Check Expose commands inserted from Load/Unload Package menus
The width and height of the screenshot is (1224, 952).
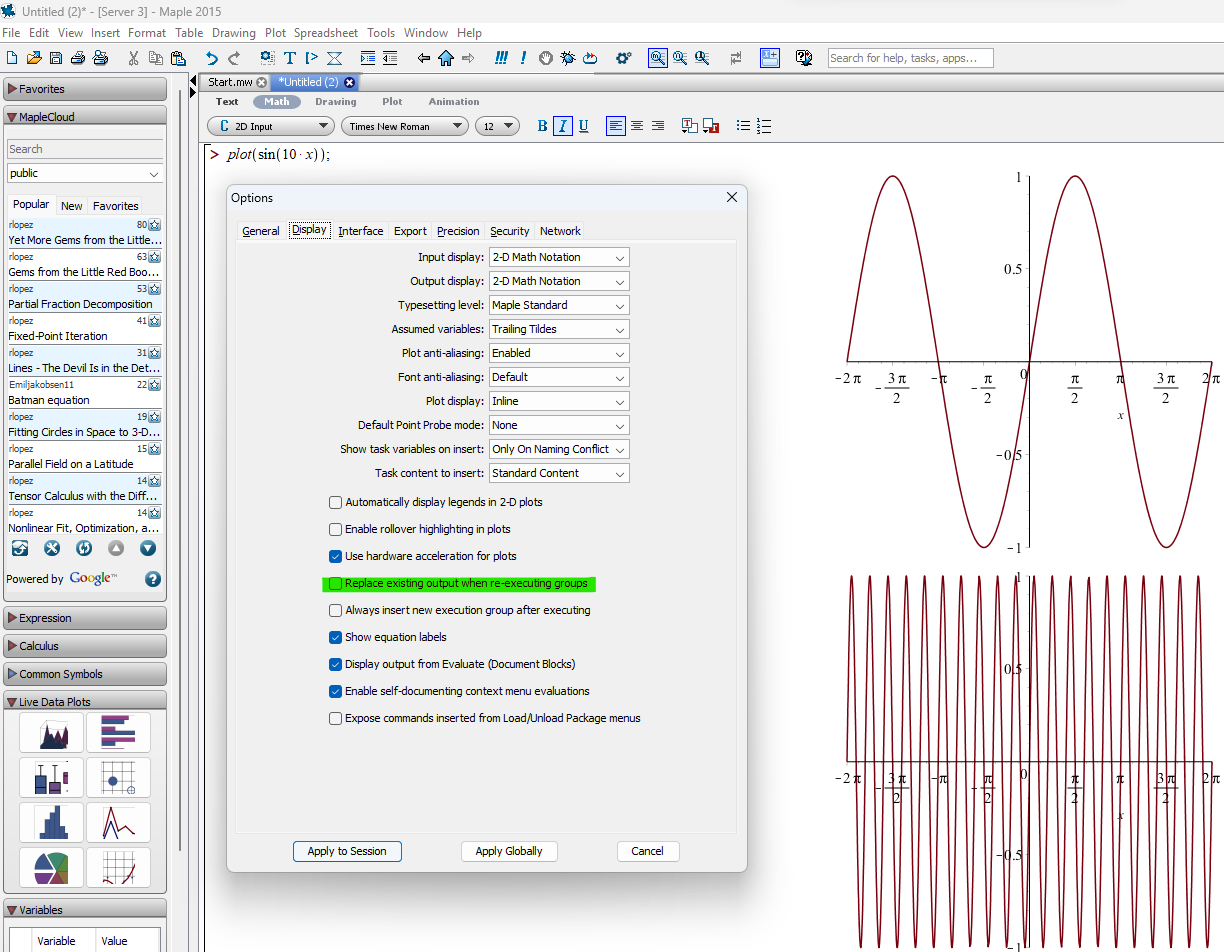click(336, 718)
